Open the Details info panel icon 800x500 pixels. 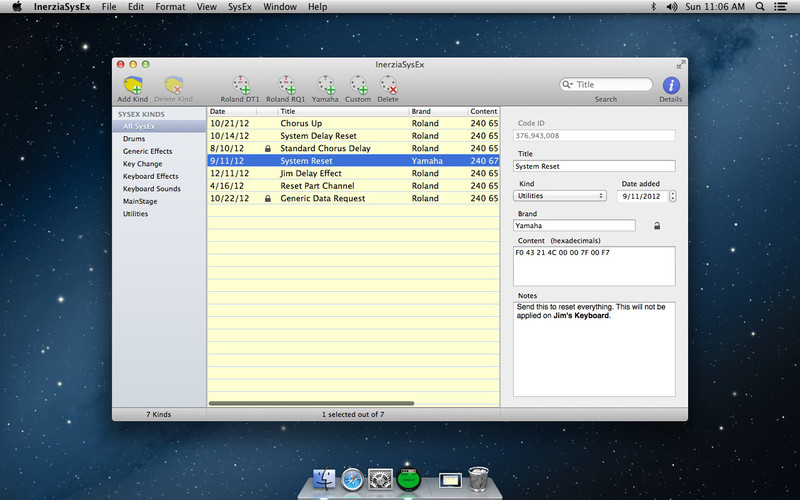pos(671,85)
